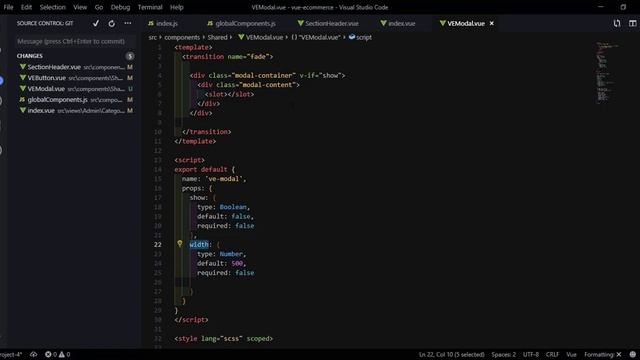Open the View menu
The width and height of the screenshot is (640, 360).
pyautogui.click(x=80, y=7)
